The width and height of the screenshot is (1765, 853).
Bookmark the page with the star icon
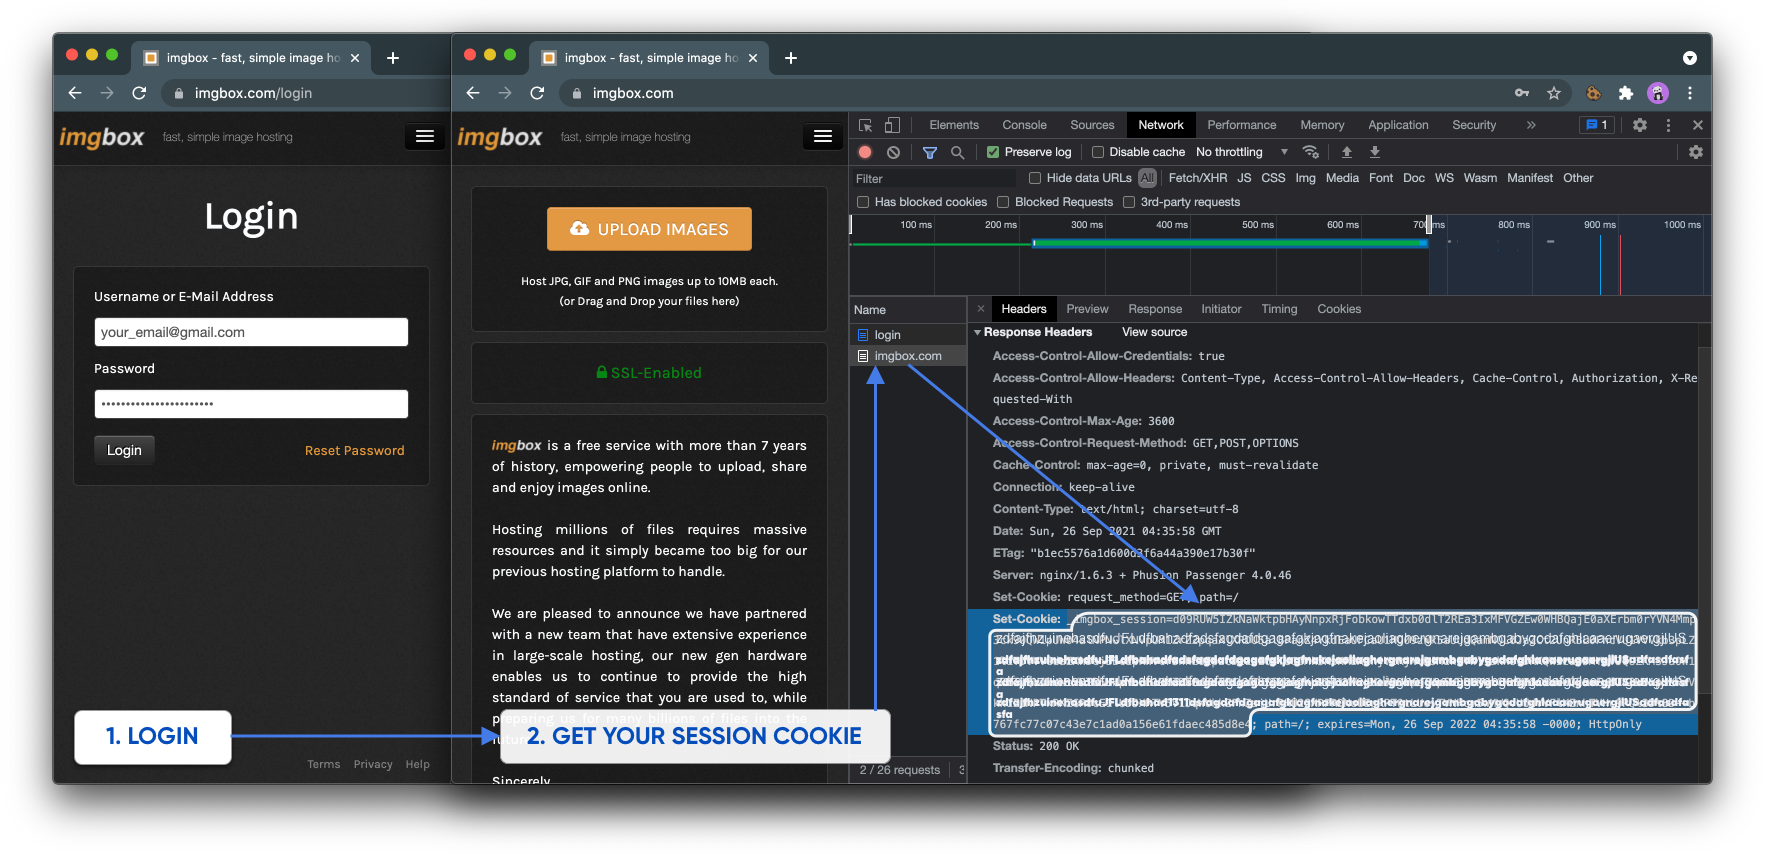click(x=1553, y=93)
